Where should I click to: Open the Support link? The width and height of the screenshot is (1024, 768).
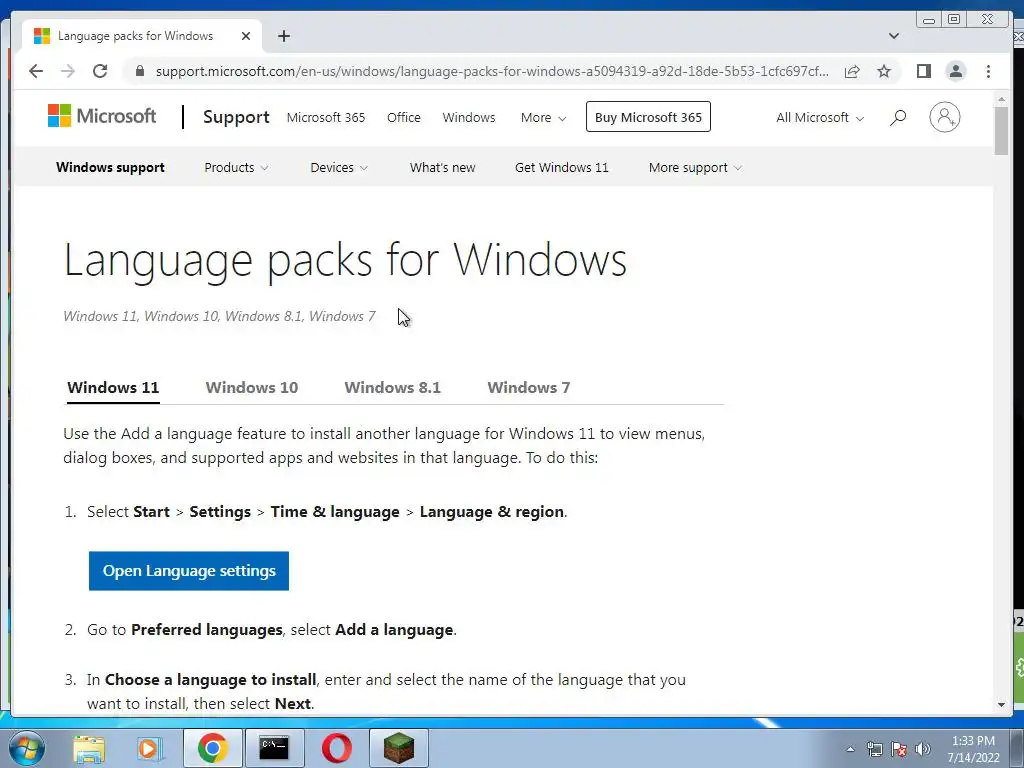pyautogui.click(x=236, y=117)
